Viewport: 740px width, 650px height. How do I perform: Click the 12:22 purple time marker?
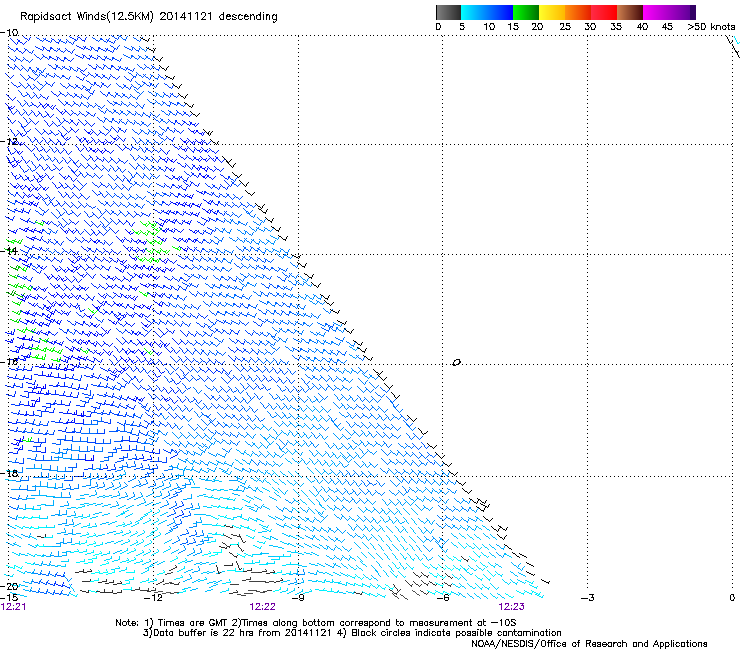coord(262,607)
